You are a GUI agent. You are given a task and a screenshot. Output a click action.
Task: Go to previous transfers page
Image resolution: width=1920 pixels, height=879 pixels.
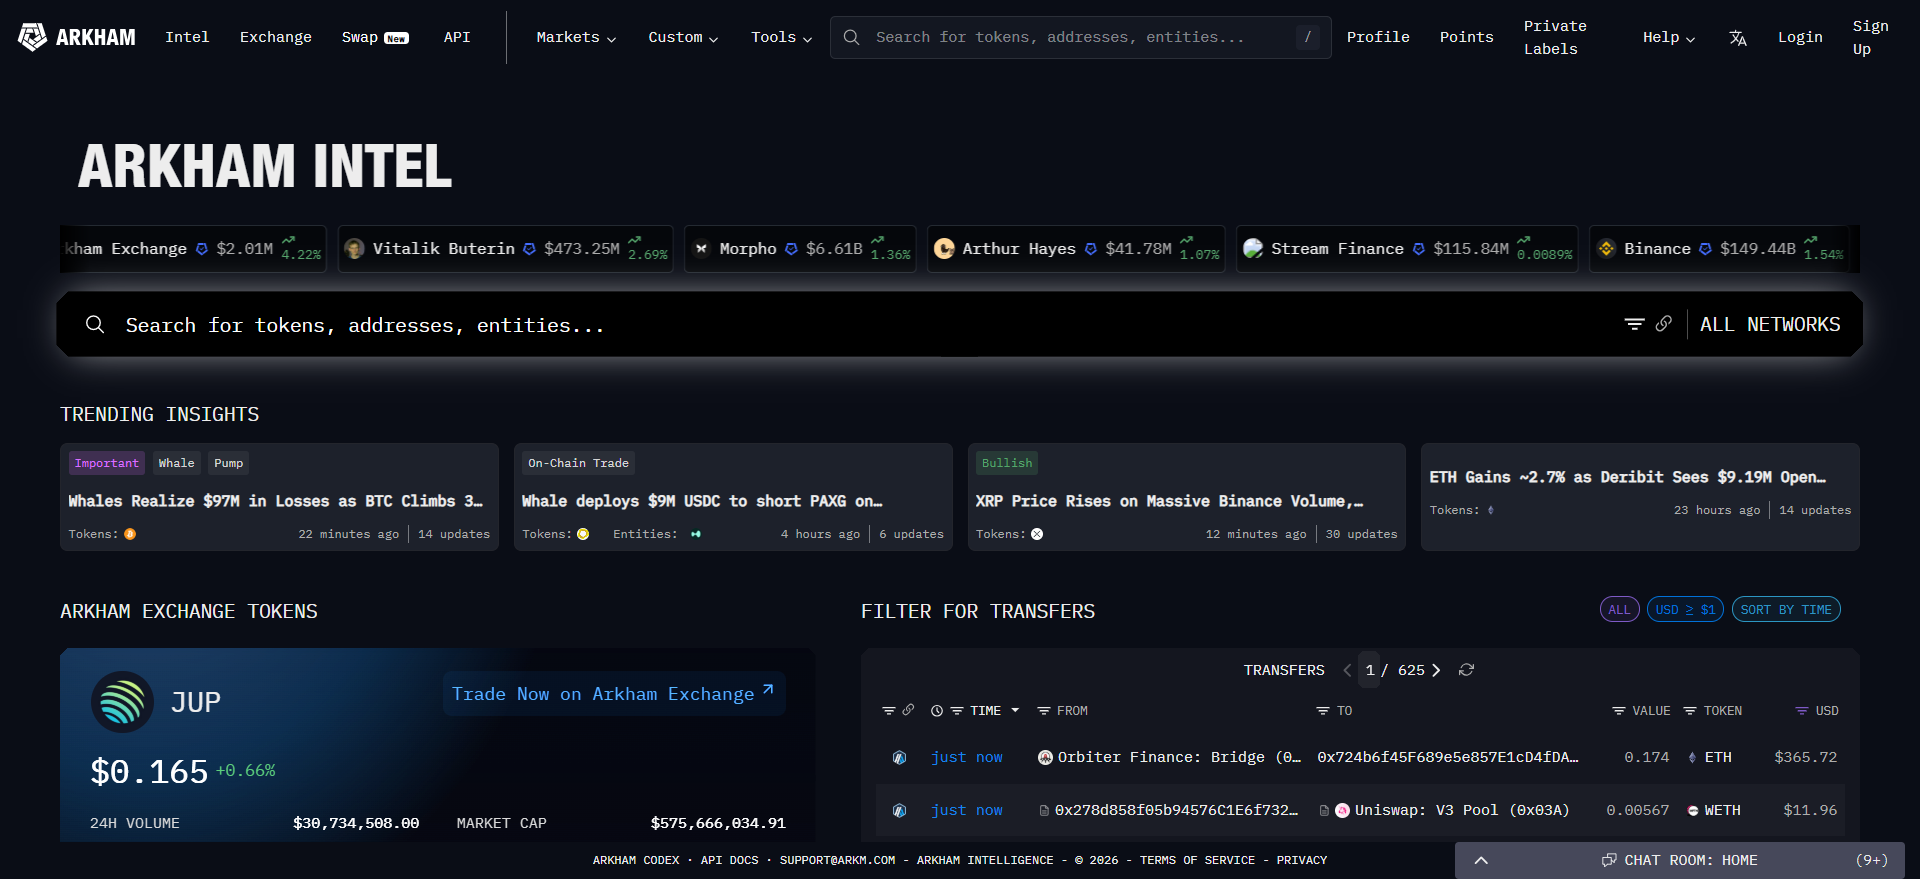click(1347, 670)
